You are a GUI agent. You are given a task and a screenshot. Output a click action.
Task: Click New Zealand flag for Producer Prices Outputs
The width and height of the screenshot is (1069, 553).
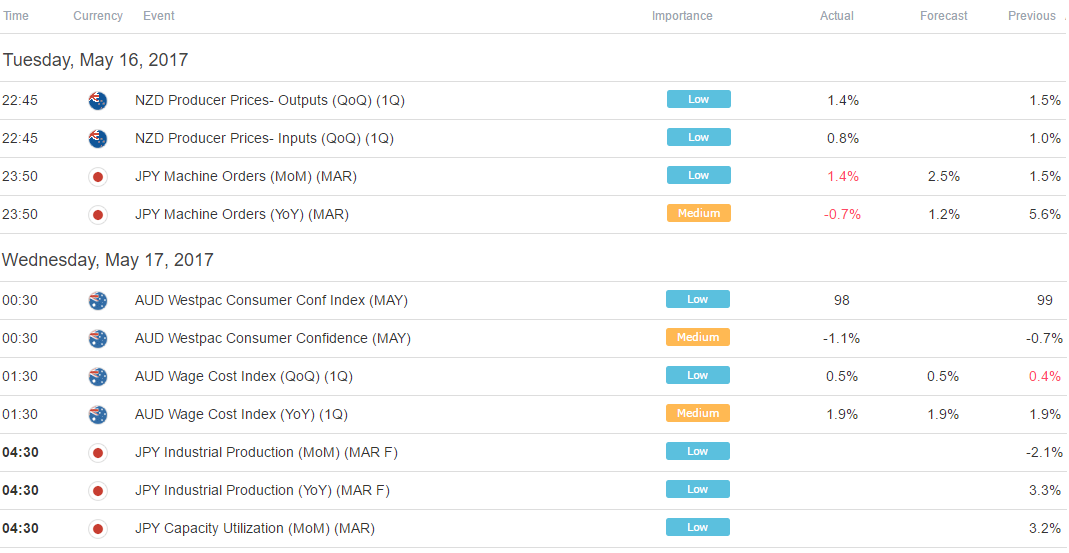97,101
